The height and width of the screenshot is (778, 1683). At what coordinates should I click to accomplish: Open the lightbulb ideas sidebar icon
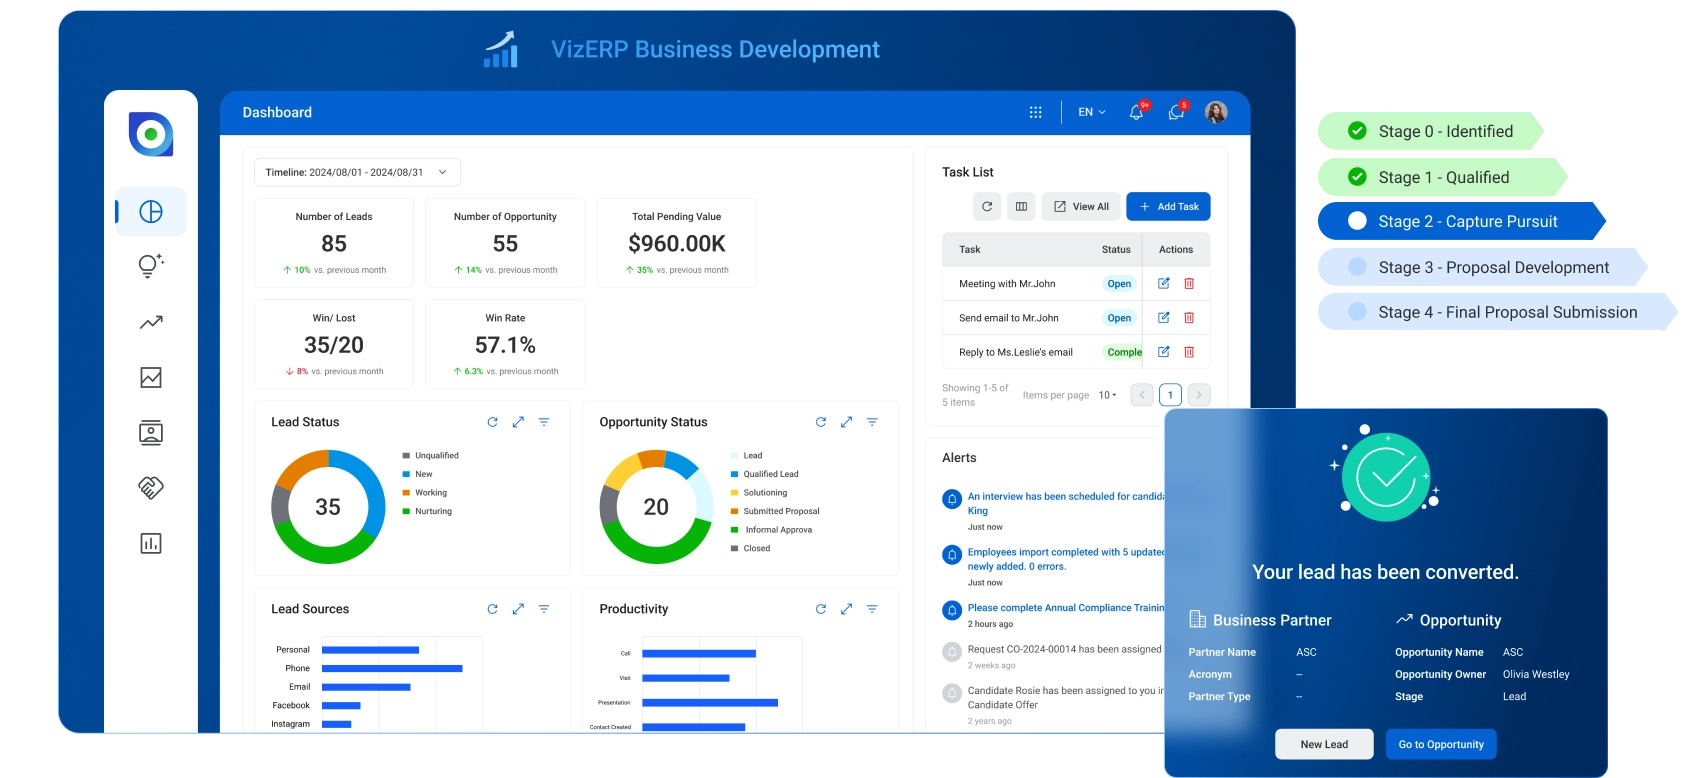pyautogui.click(x=151, y=265)
